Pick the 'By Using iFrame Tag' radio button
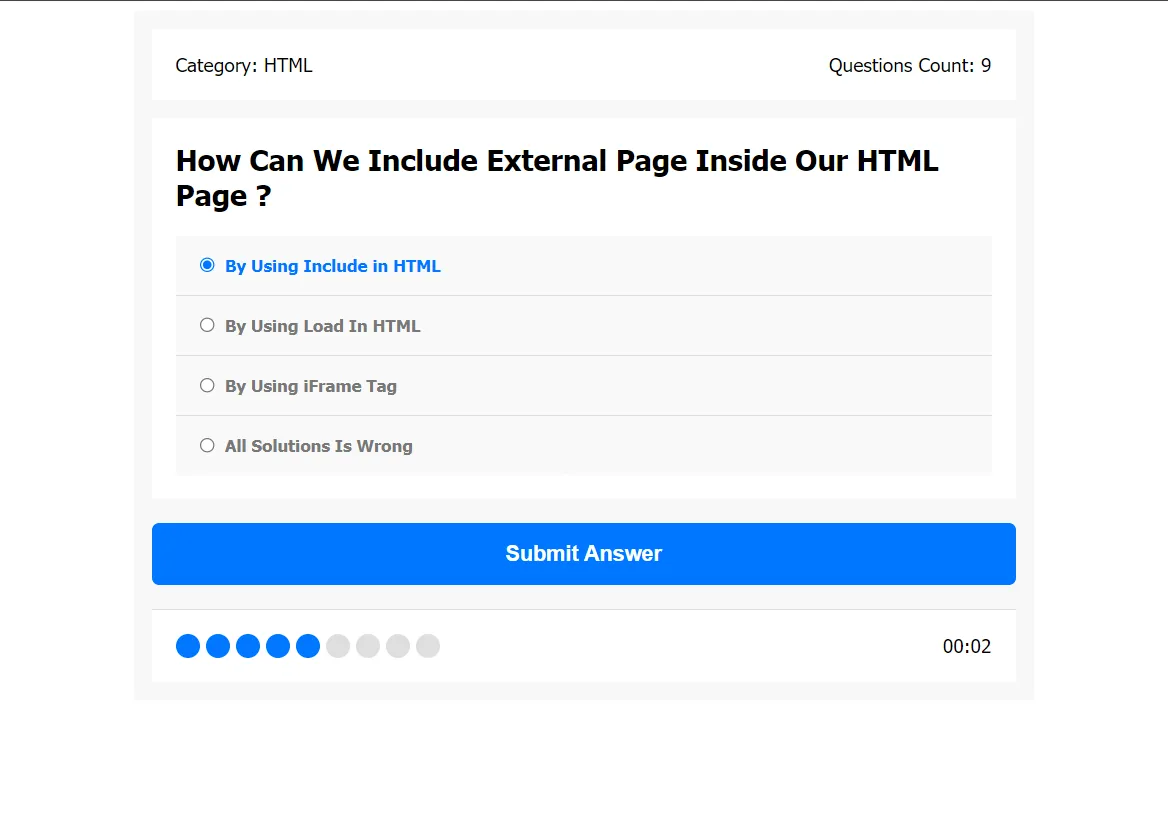 207,385
